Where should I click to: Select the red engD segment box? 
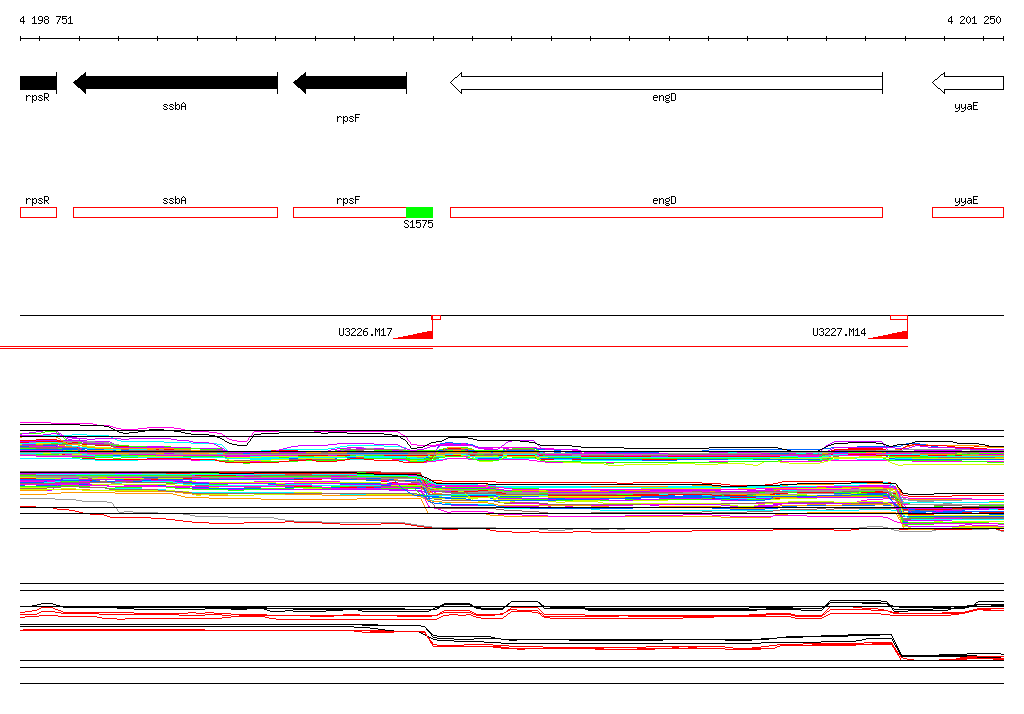667,212
